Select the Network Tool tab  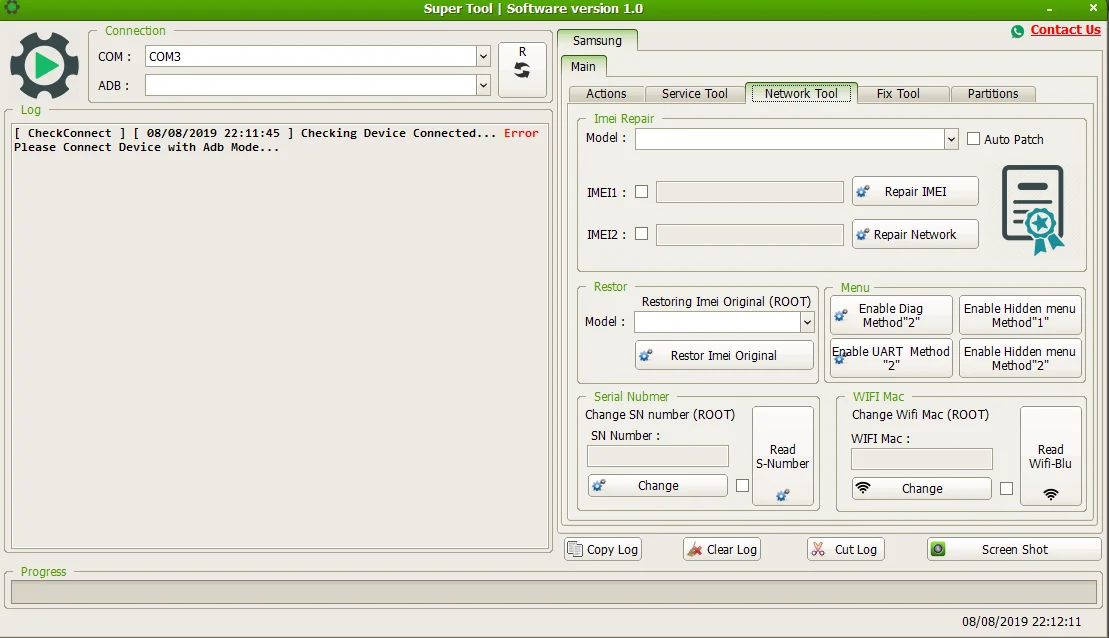tap(801, 93)
